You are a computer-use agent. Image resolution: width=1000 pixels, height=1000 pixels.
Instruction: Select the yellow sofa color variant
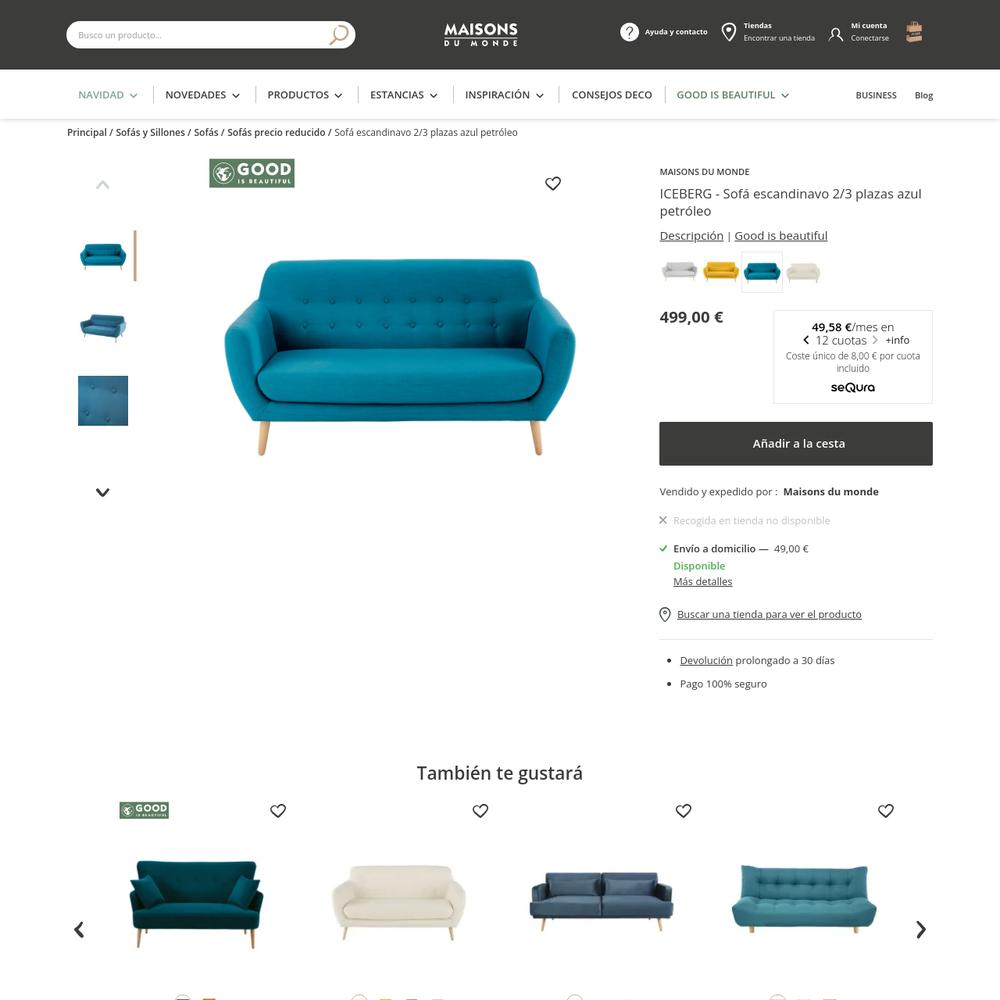[x=721, y=272]
